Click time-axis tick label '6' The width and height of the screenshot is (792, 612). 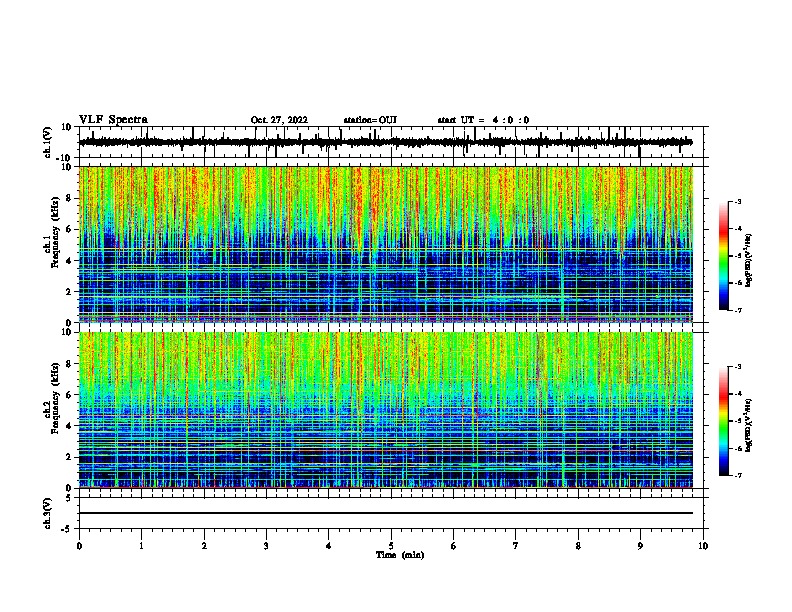[454, 546]
